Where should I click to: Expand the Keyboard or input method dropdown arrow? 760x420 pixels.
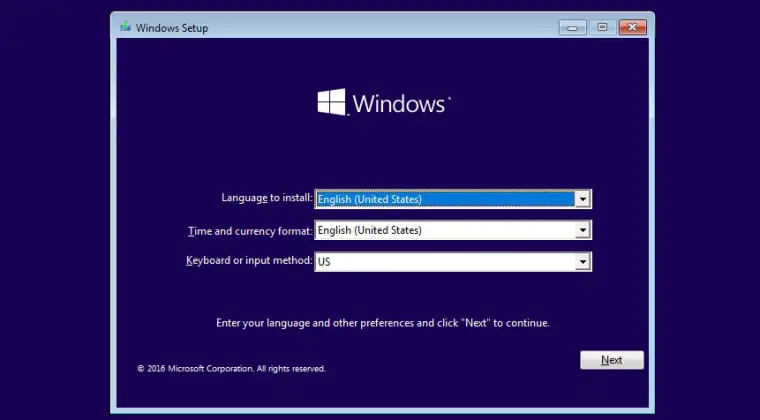tap(582, 262)
